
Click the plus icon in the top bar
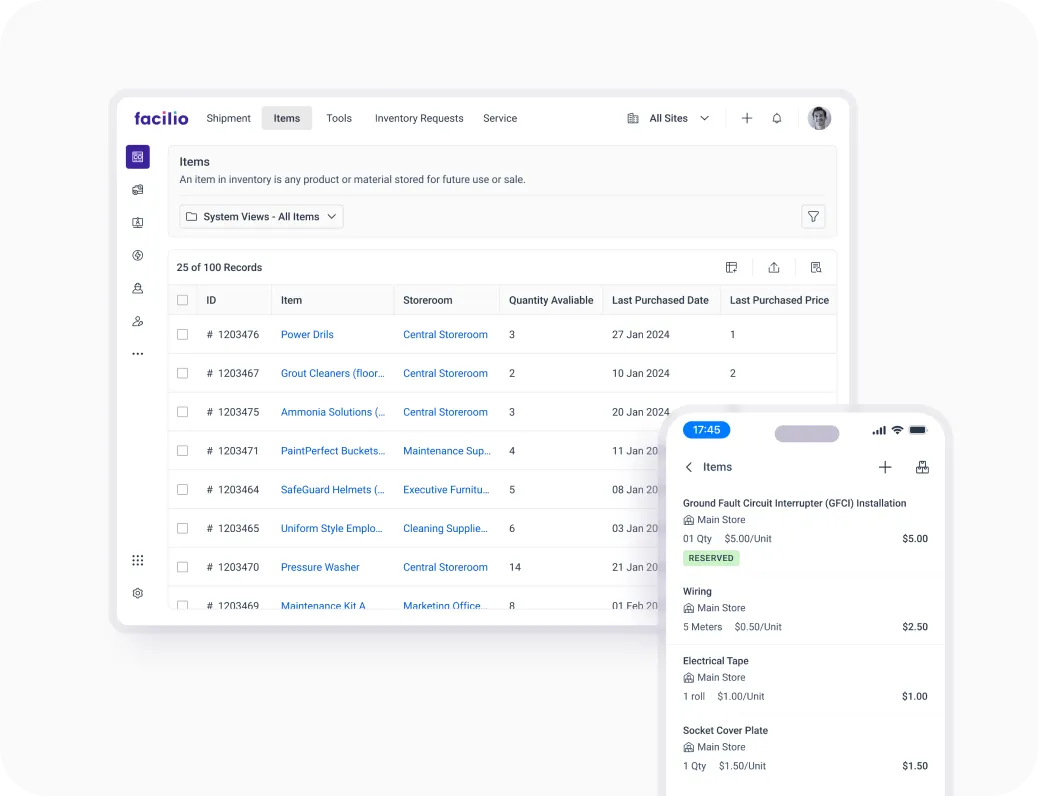747,118
